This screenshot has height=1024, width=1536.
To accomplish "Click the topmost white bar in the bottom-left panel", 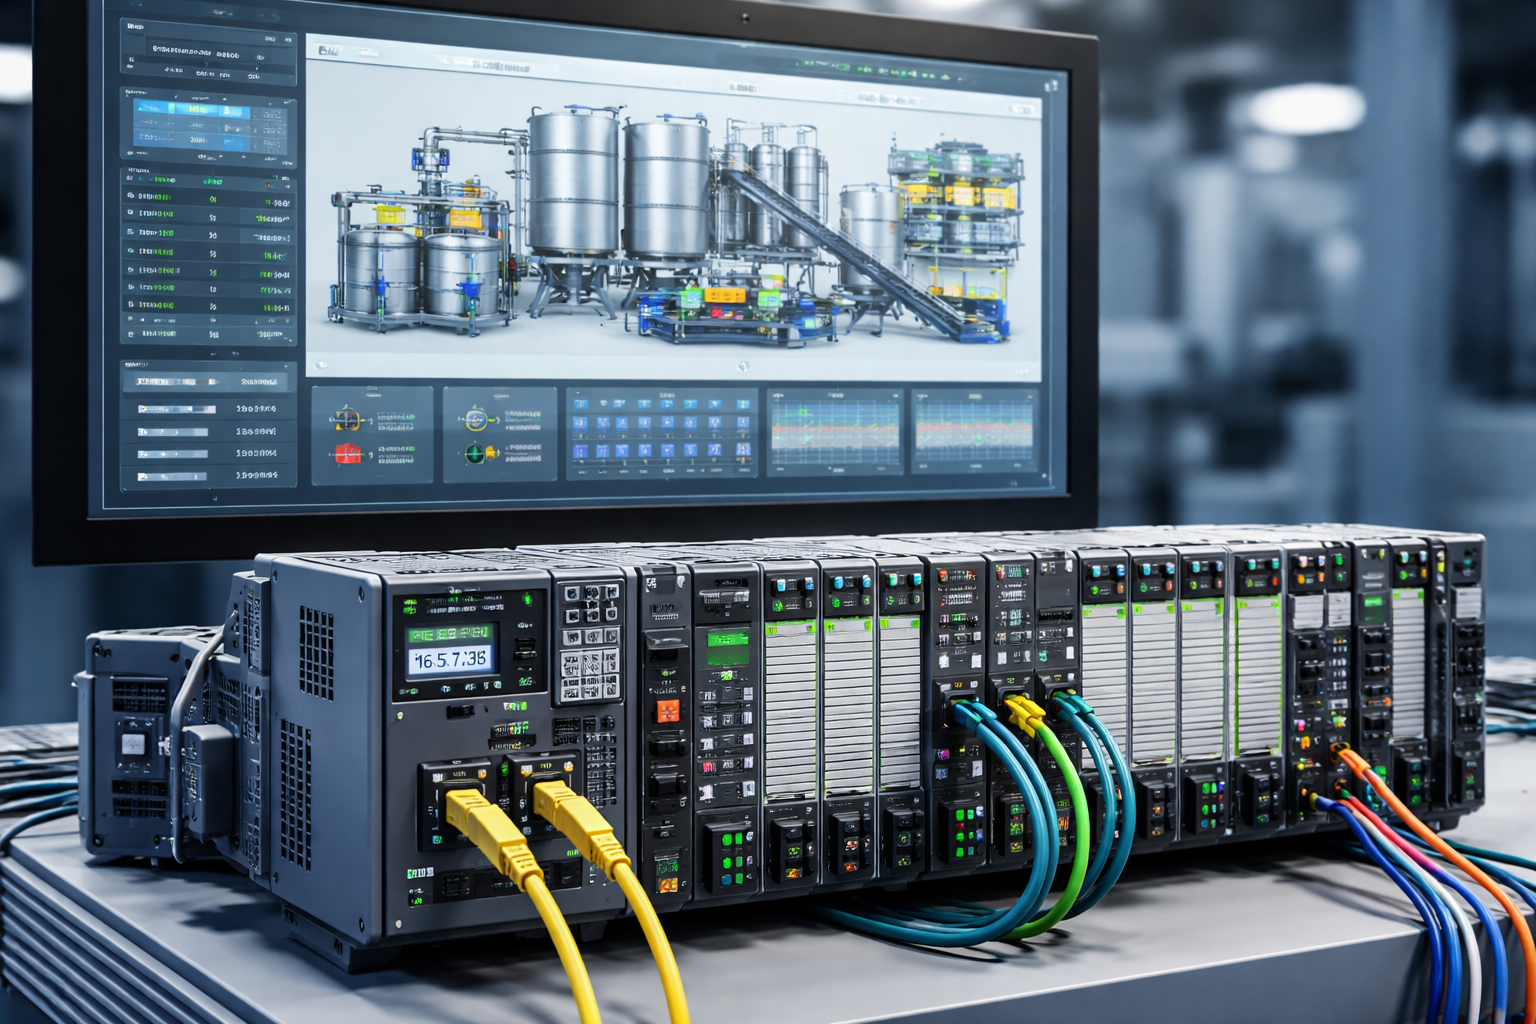I will (x=176, y=409).
